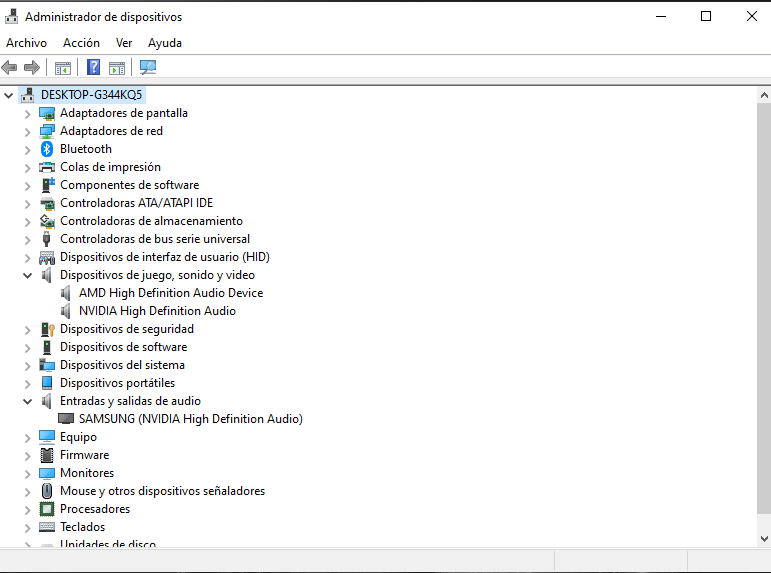
Task: Open the Help toolbar icon
Action: point(93,67)
